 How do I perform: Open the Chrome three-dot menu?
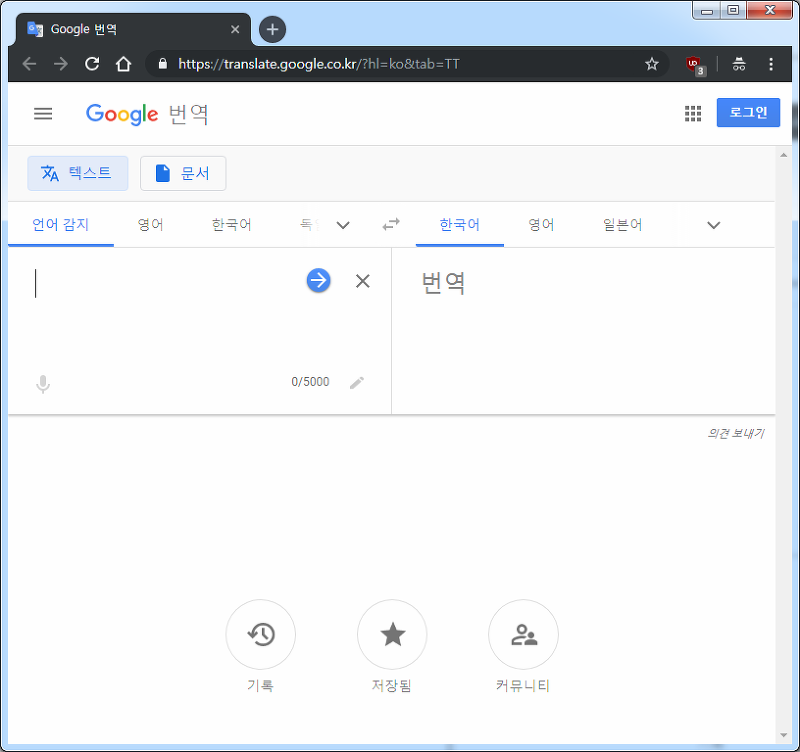pos(771,64)
